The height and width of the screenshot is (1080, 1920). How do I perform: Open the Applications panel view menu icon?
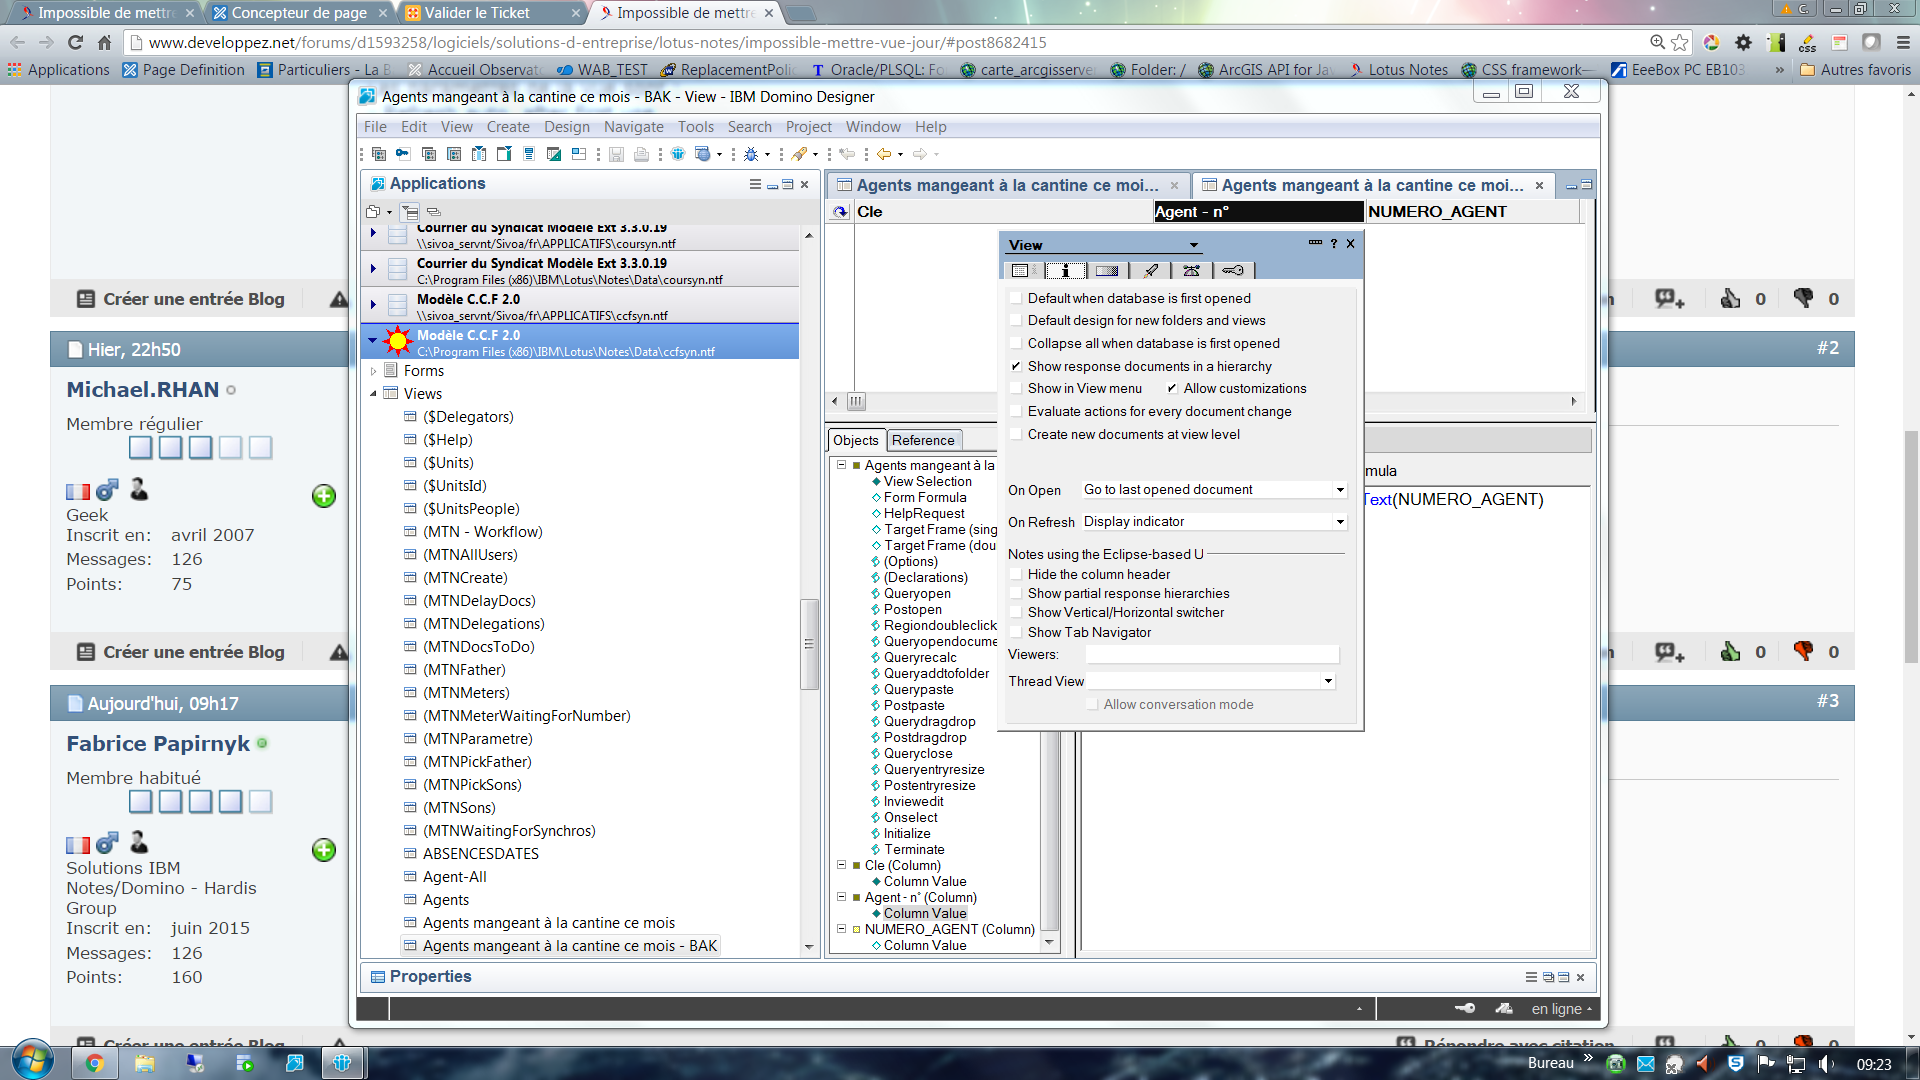[755, 184]
